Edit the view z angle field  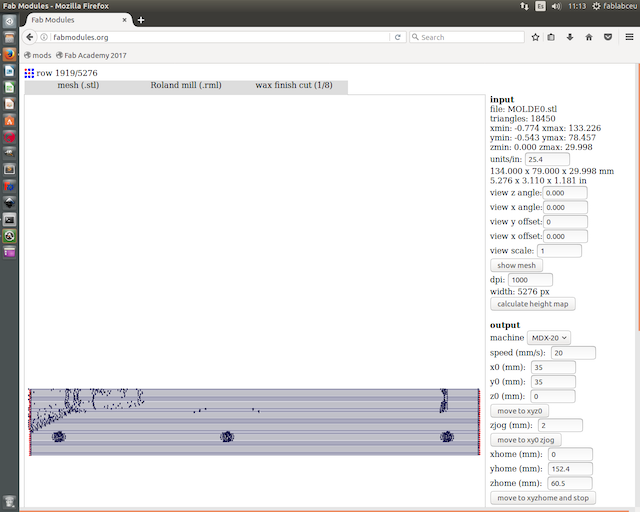565,193
